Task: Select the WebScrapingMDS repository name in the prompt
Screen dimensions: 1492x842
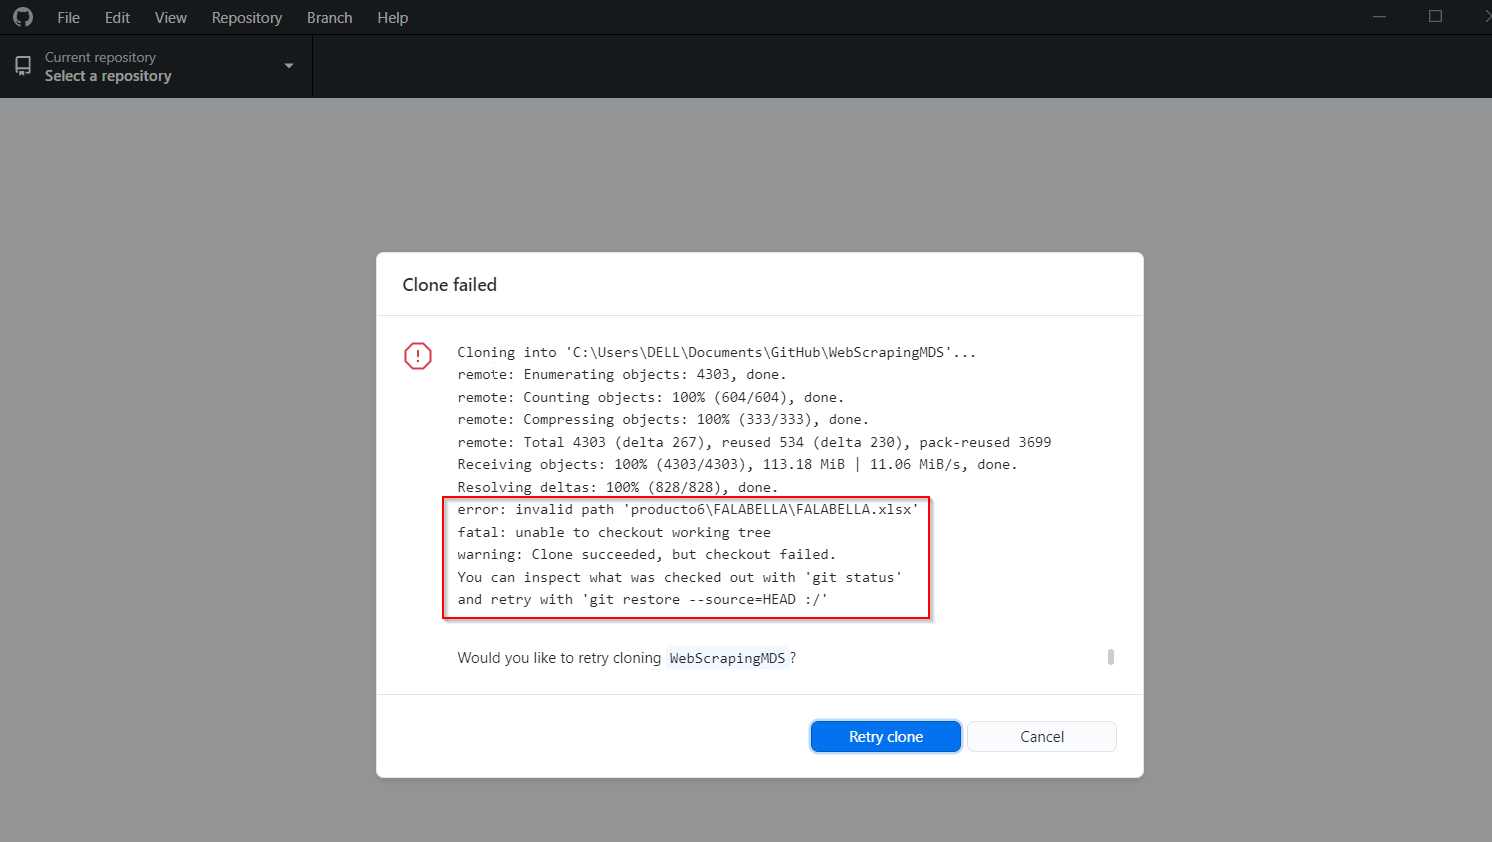Action: pyautogui.click(x=726, y=657)
